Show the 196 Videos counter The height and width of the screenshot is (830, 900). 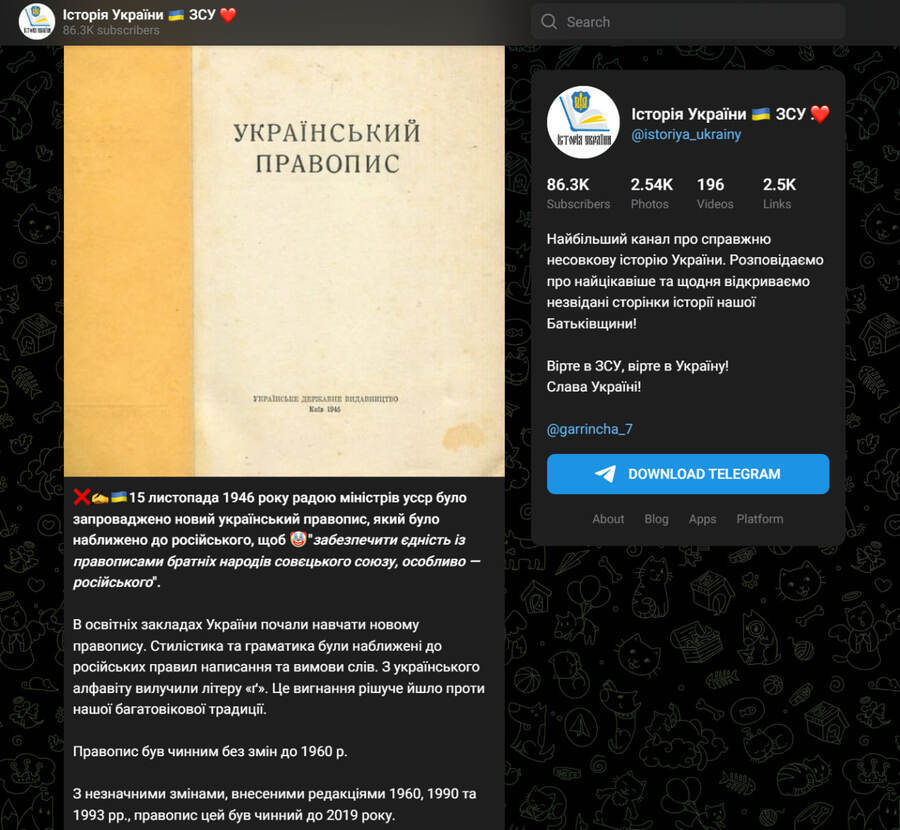(715, 193)
